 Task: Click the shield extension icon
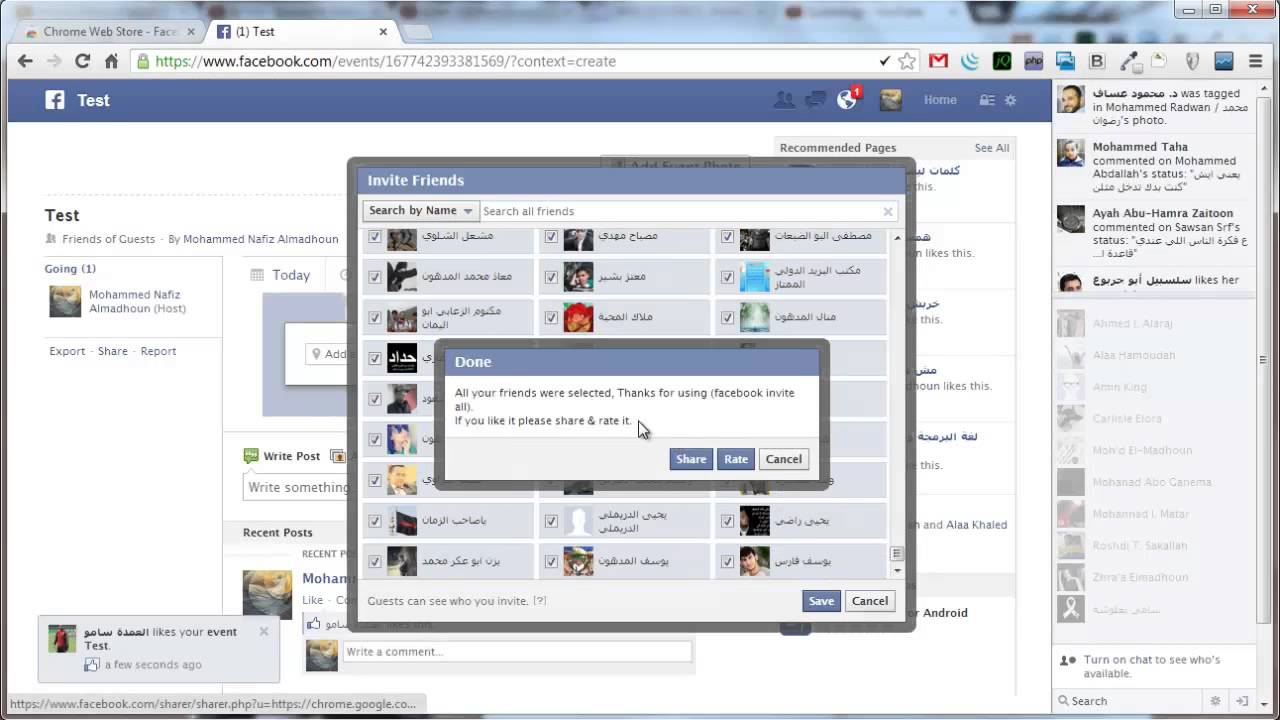1192,61
